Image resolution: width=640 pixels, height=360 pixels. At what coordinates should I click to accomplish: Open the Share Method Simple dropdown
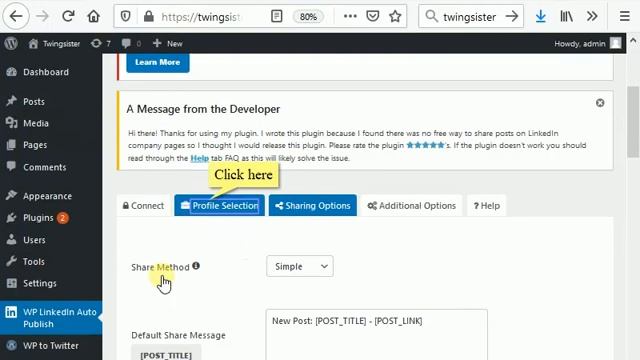pos(300,267)
